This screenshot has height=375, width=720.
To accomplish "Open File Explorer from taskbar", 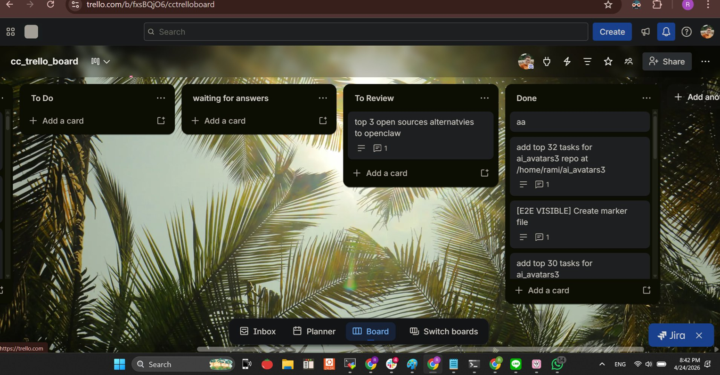I will coord(288,364).
